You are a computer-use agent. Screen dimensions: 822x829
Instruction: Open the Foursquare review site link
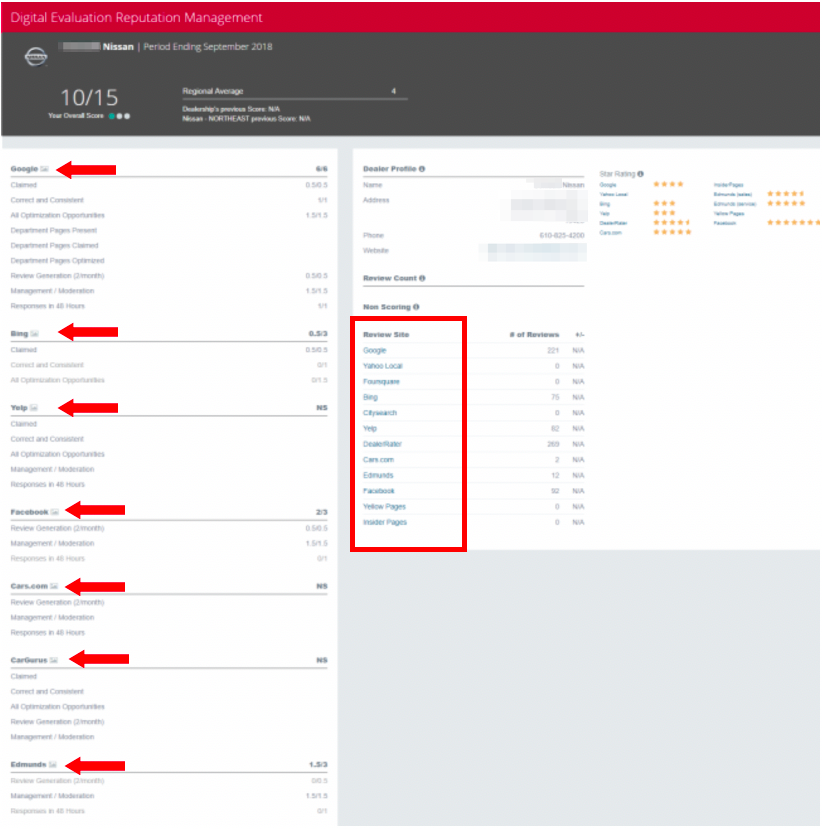381,381
